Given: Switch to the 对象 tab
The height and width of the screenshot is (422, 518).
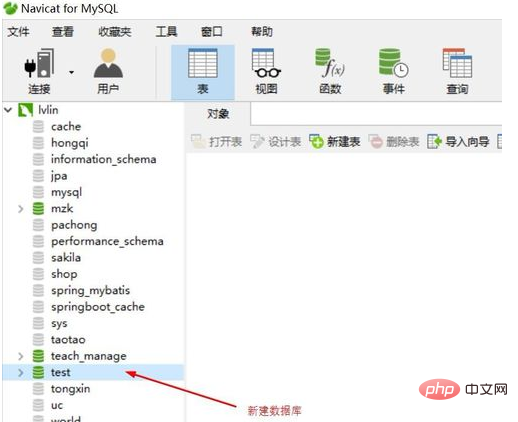Looking at the screenshot, I should click(x=218, y=114).
